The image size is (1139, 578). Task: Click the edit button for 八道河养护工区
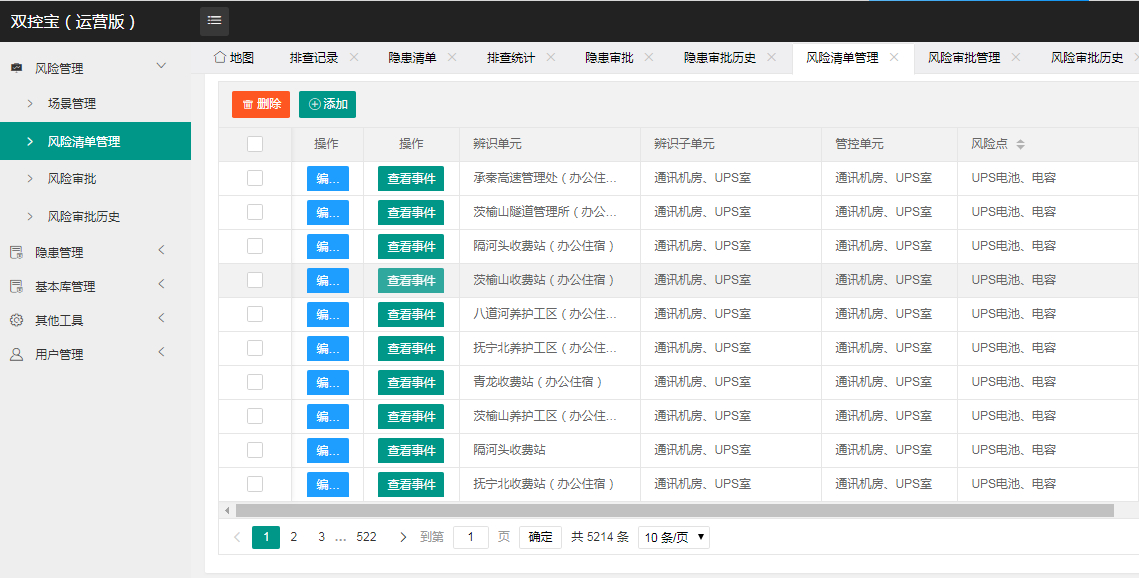pyautogui.click(x=328, y=314)
